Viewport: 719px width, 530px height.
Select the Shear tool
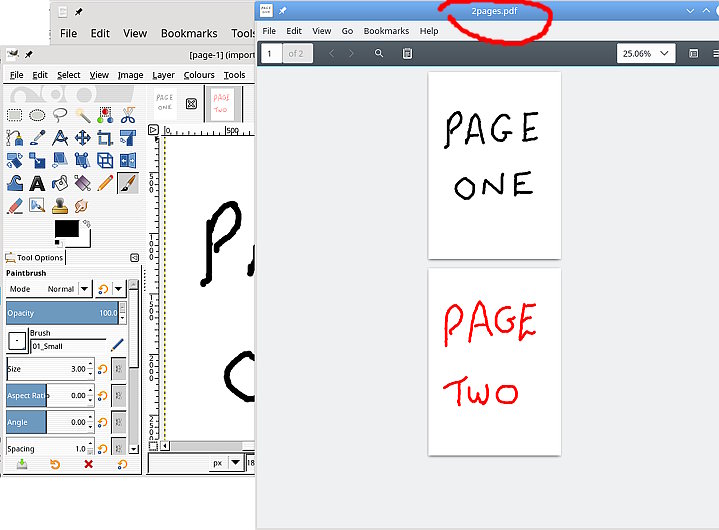tap(60, 160)
